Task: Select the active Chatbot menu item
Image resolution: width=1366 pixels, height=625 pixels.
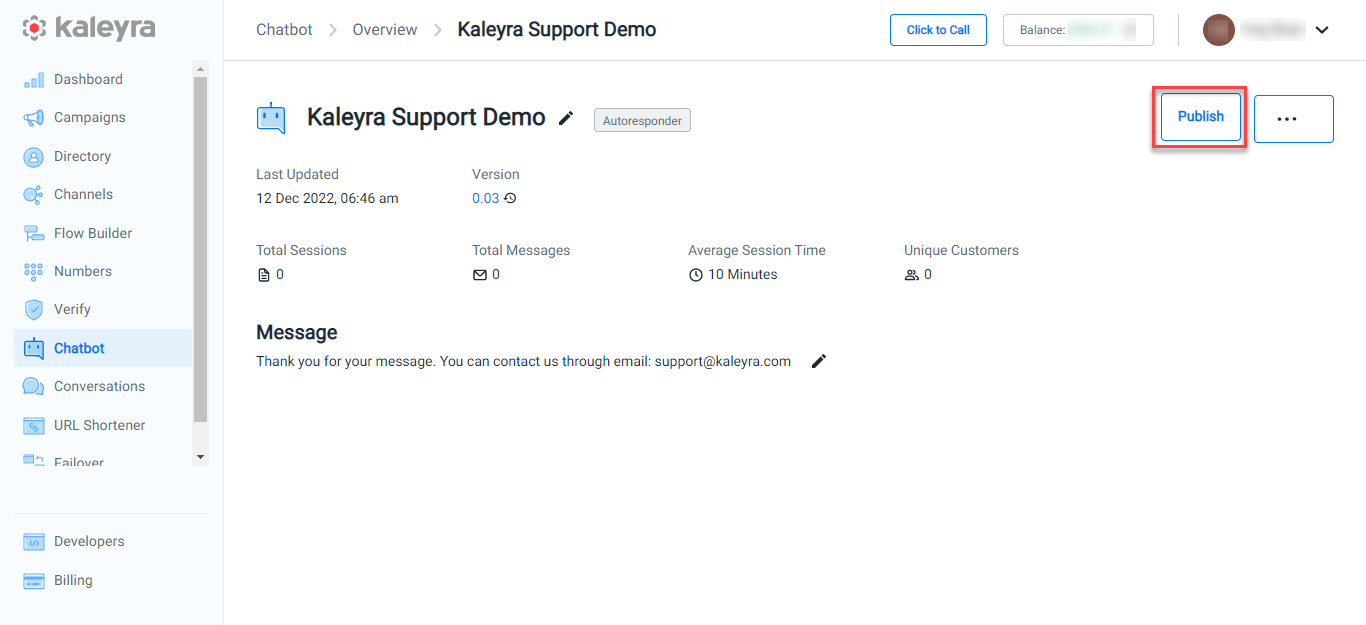Action: [103, 348]
